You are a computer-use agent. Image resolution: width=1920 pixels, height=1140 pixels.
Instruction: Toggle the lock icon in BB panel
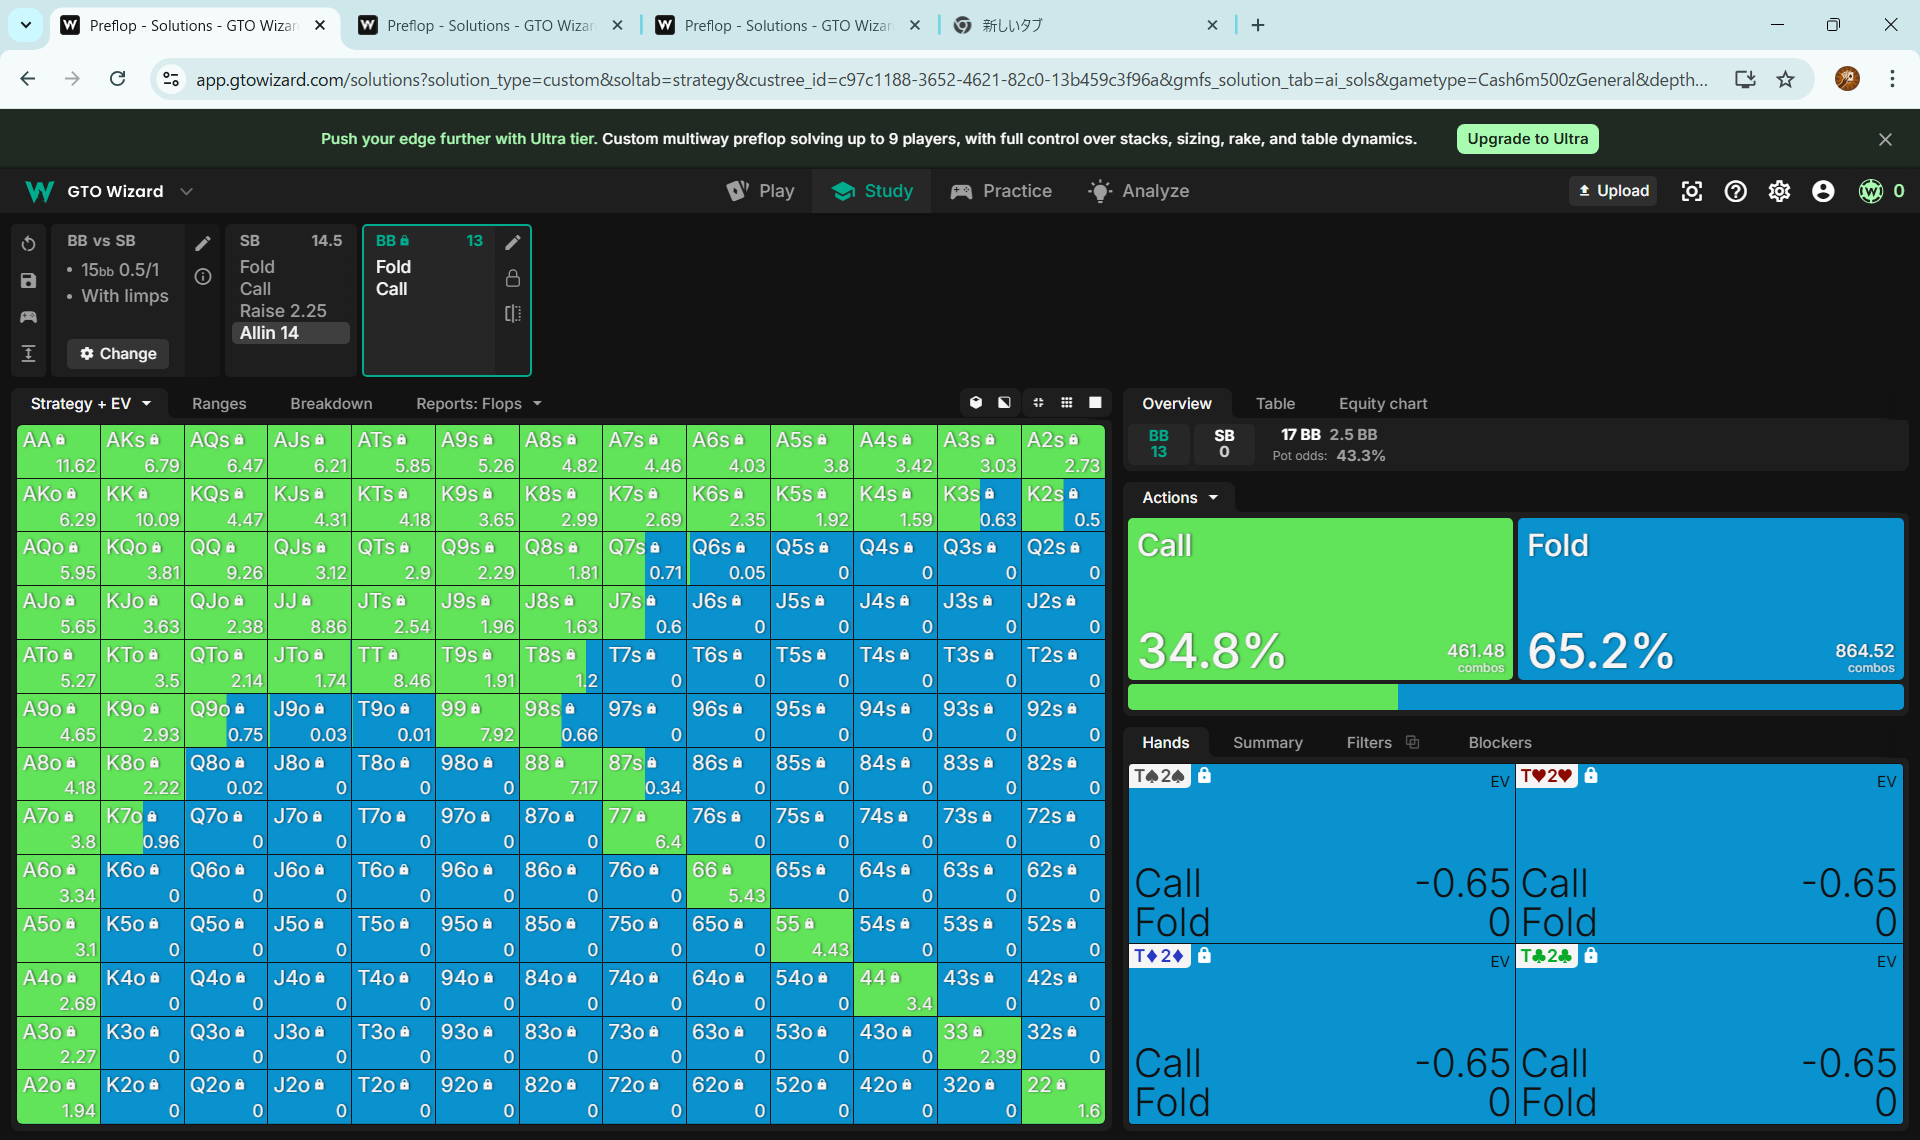pyautogui.click(x=513, y=278)
